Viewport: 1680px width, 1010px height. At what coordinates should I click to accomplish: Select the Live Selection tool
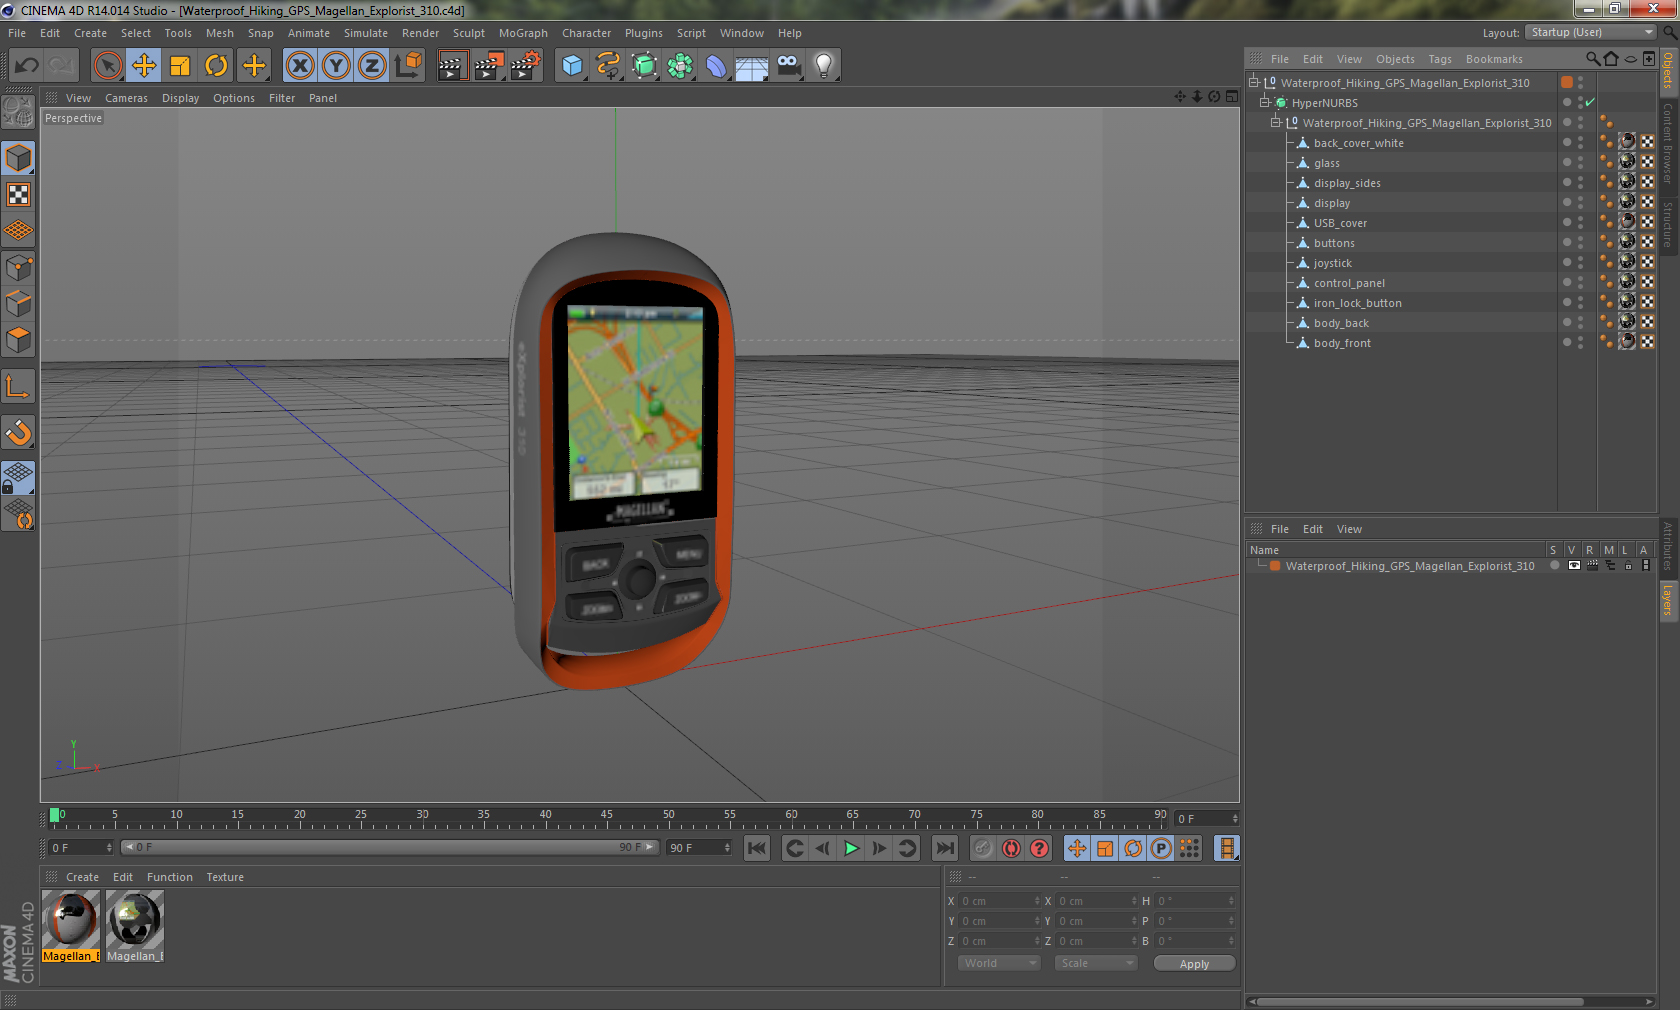click(107, 66)
